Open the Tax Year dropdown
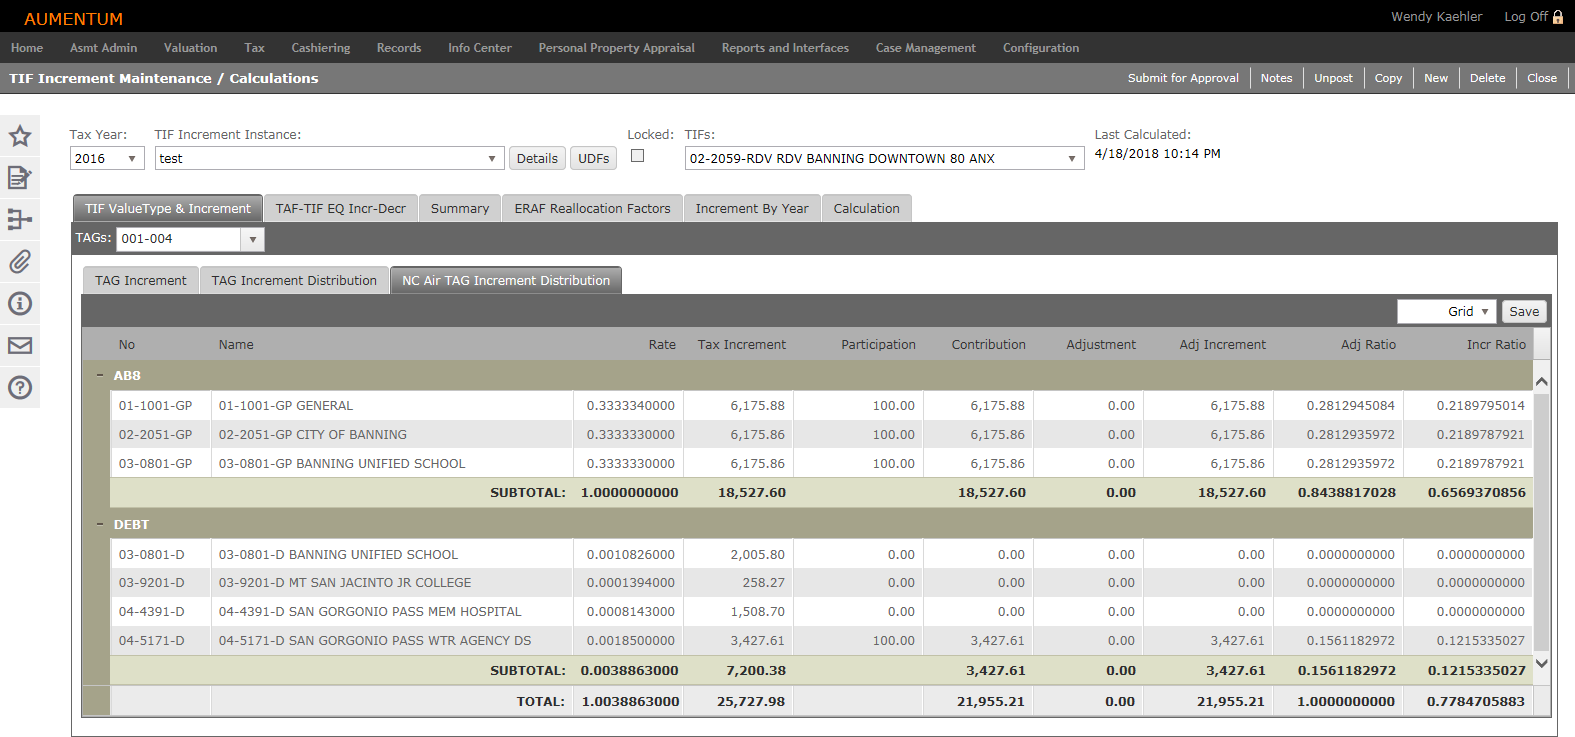Image resolution: width=1575 pixels, height=737 pixels. pyautogui.click(x=131, y=159)
